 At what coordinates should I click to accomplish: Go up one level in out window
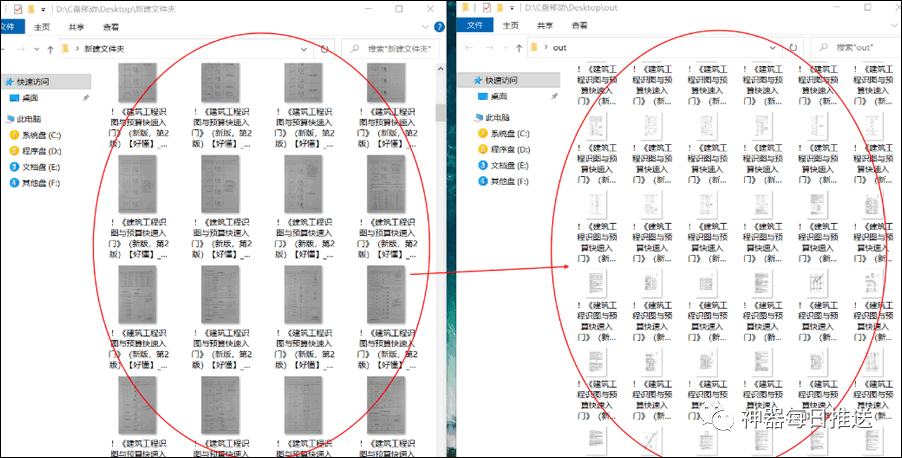tap(519, 48)
